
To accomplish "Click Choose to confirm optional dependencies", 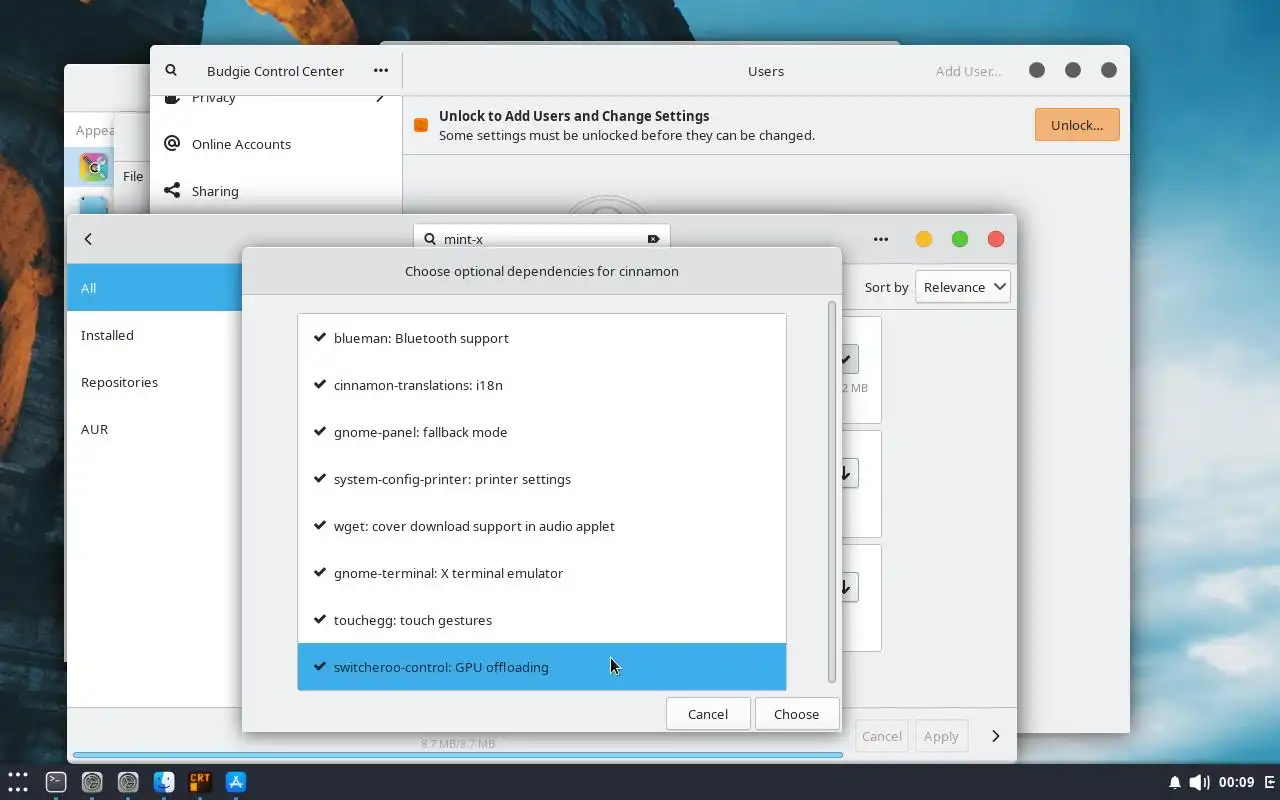I will pos(796,714).
